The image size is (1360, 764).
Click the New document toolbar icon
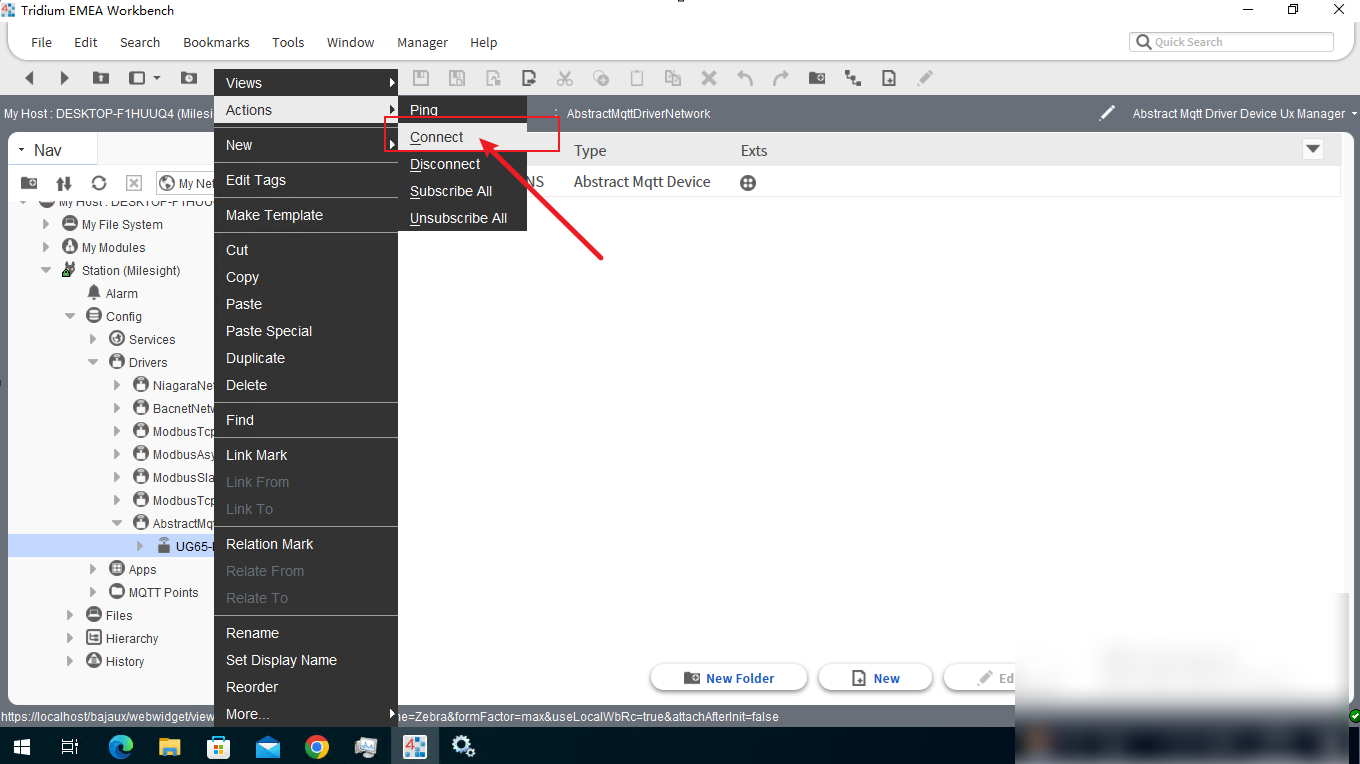click(889, 78)
